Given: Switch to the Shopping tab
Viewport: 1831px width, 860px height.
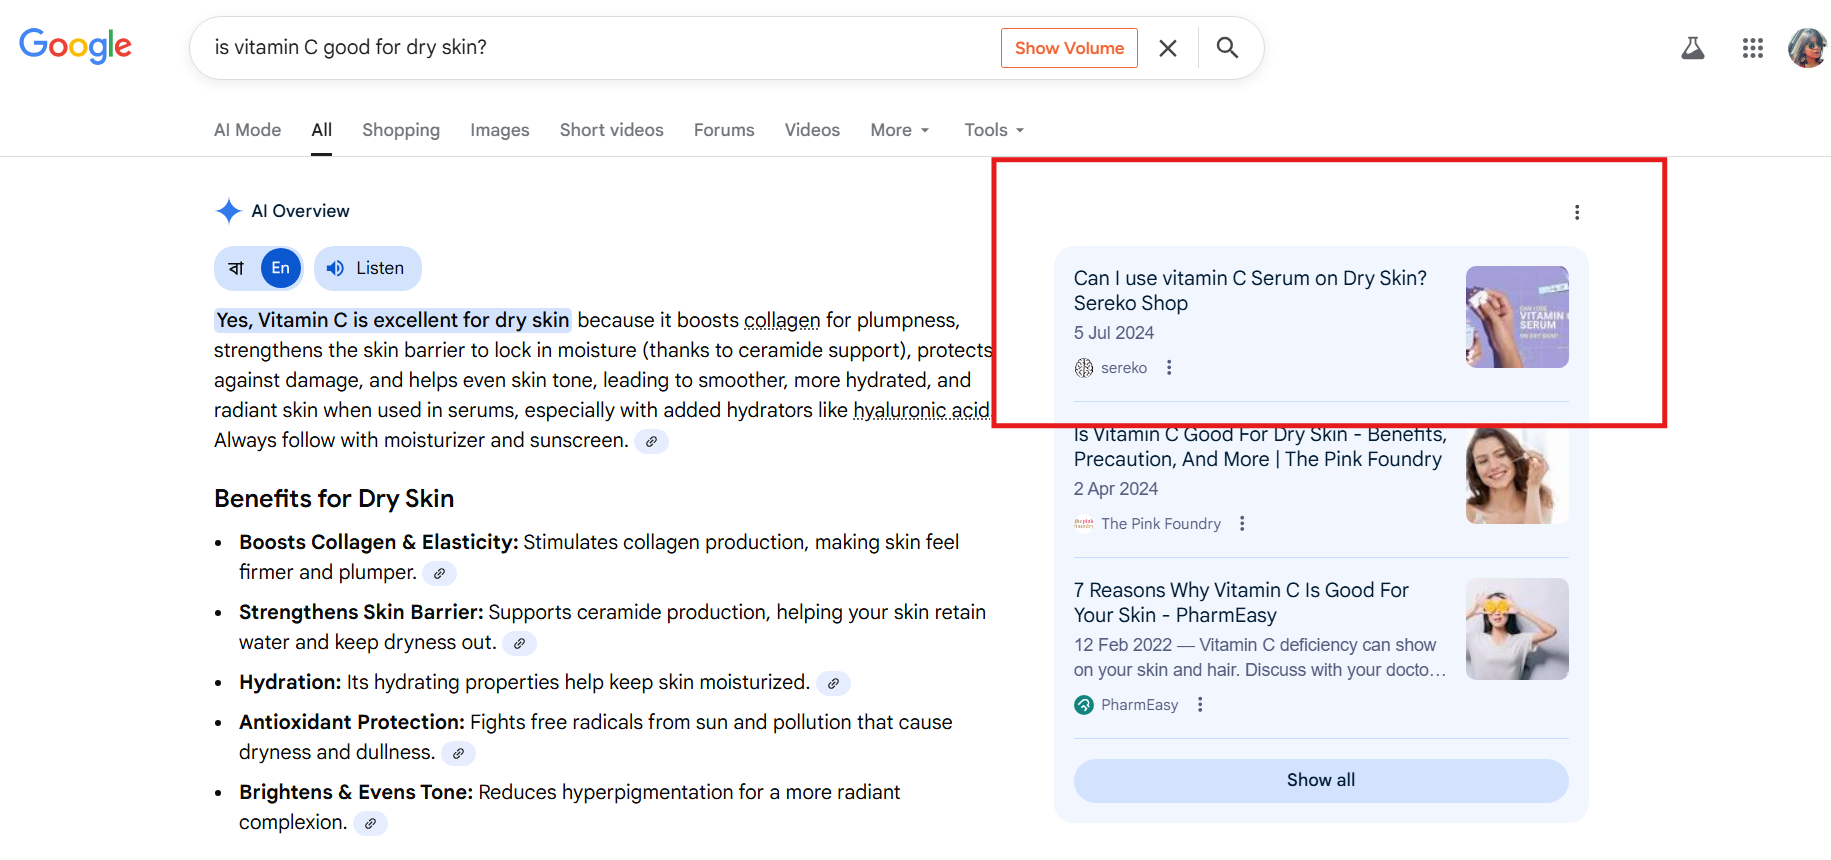Looking at the screenshot, I should [400, 130].
